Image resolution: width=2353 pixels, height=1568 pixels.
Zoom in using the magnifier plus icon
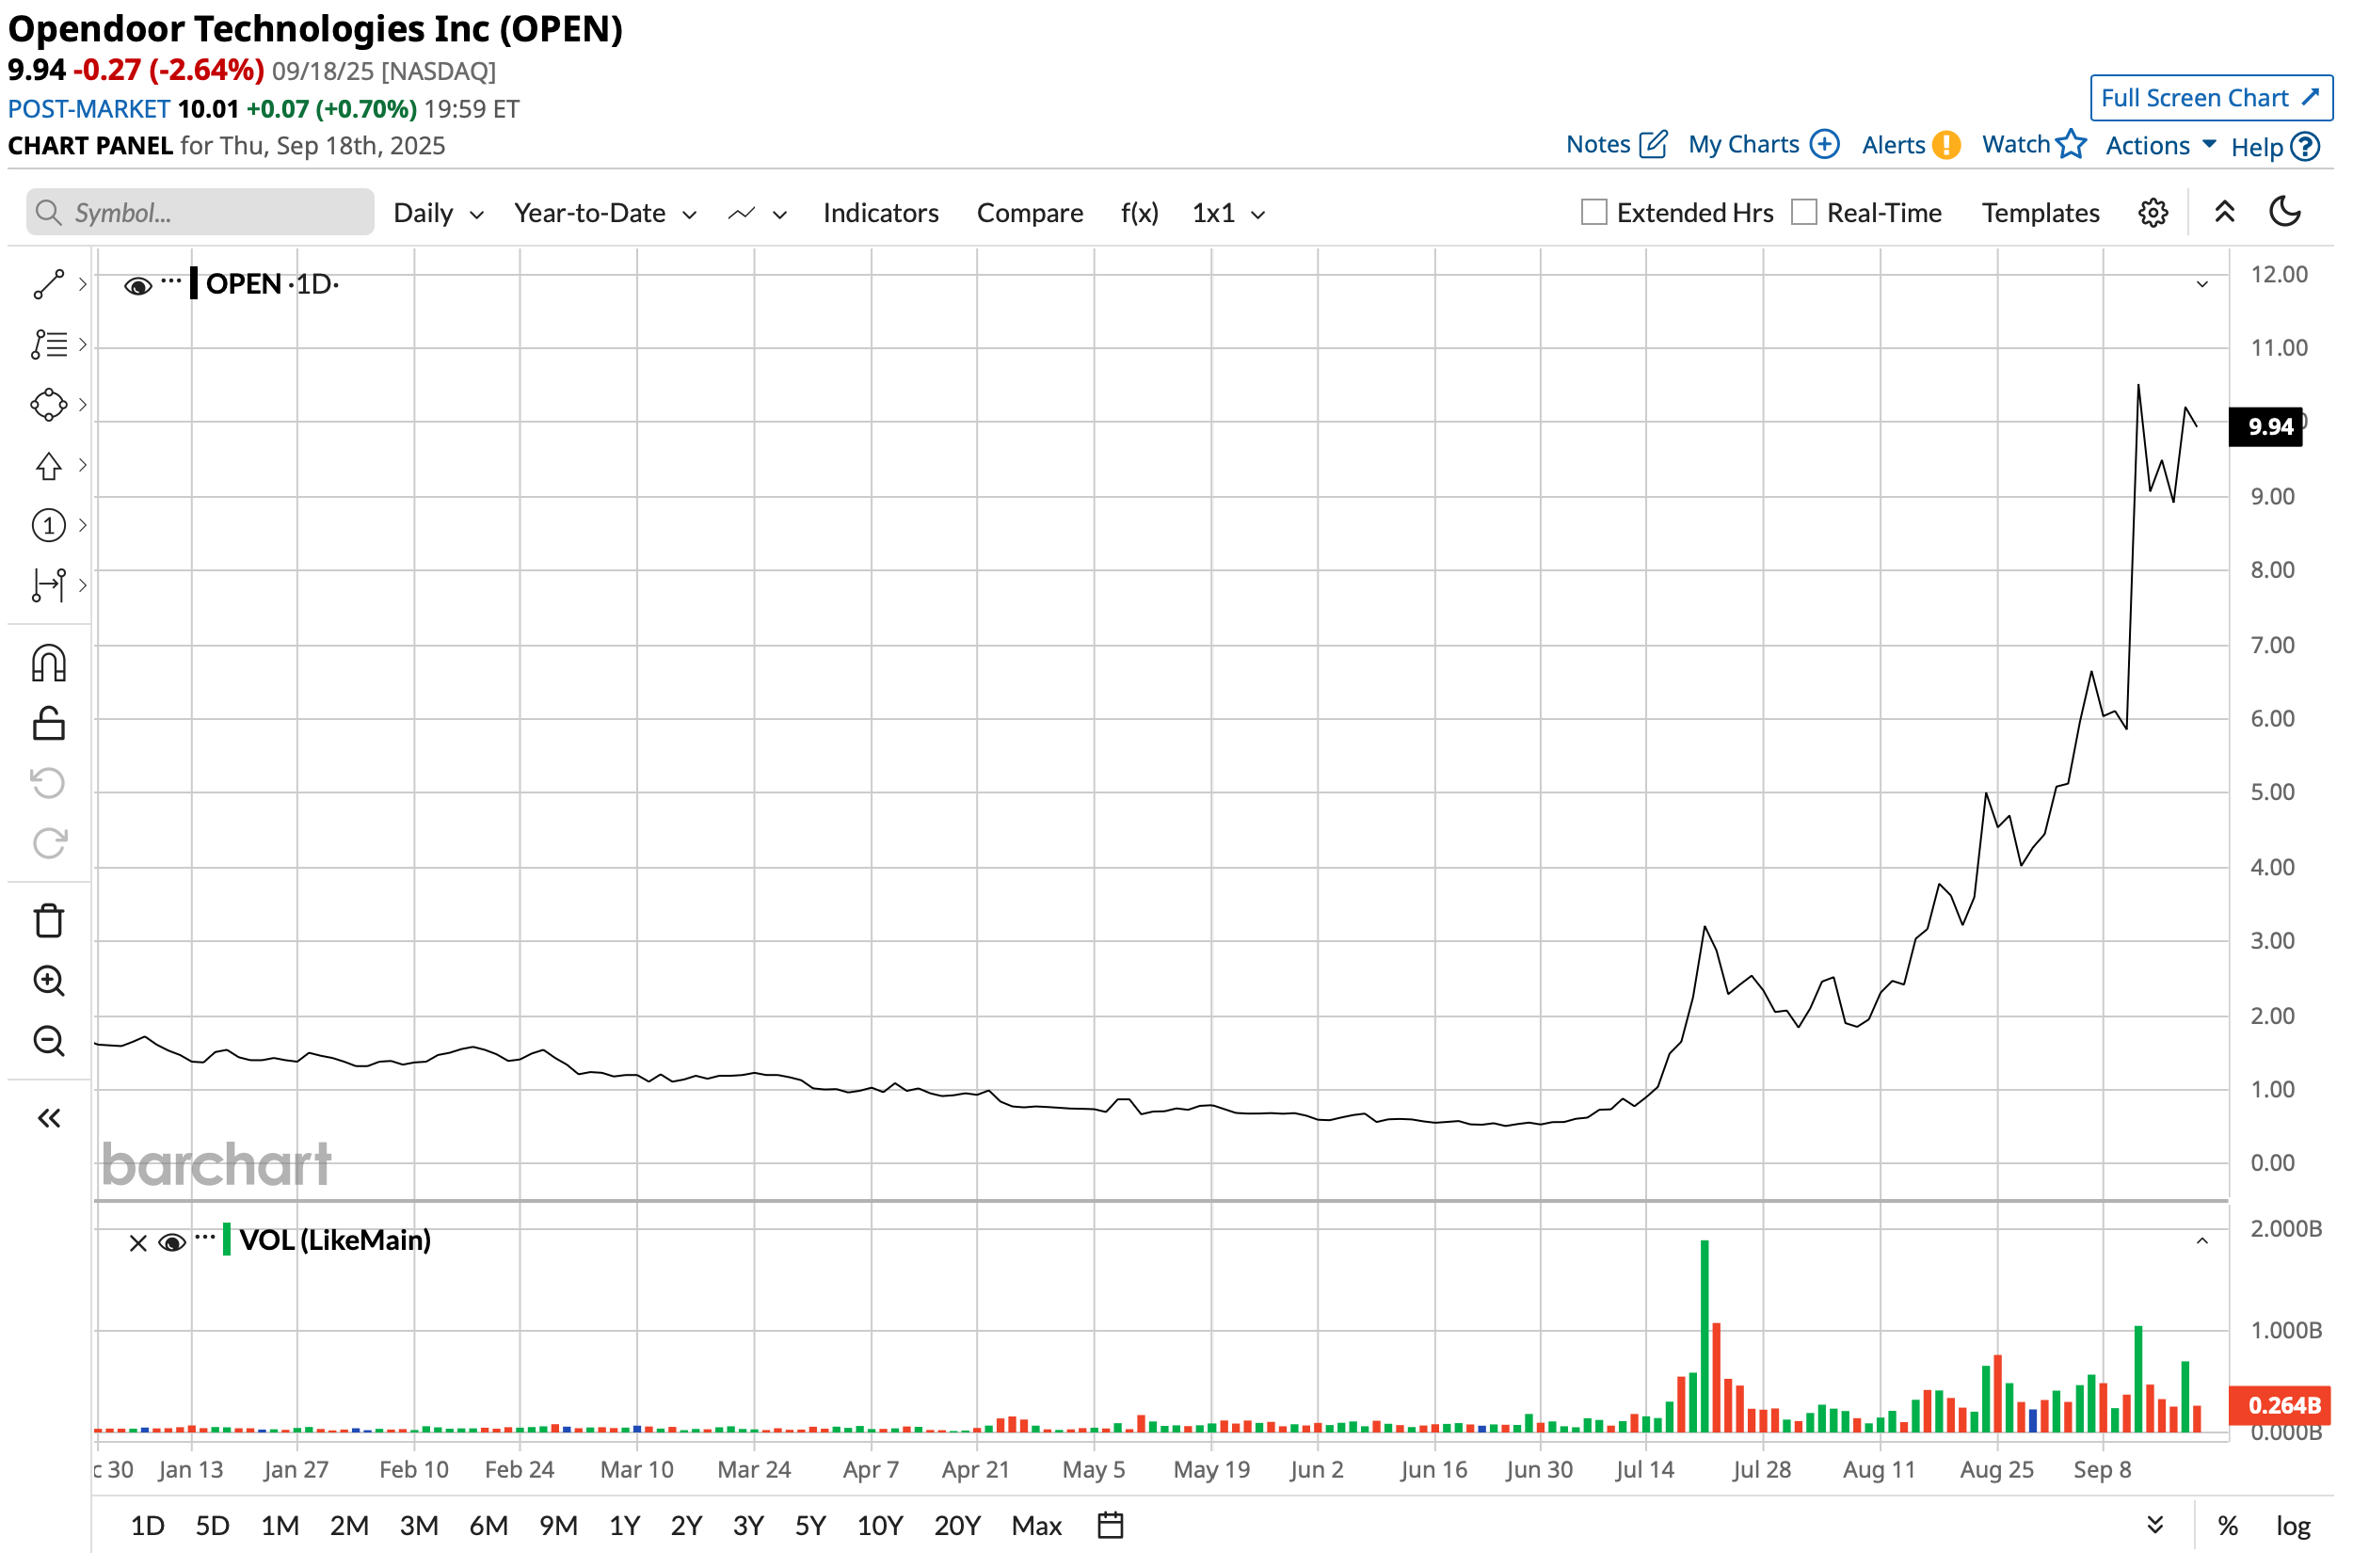(x=48, y=981)
